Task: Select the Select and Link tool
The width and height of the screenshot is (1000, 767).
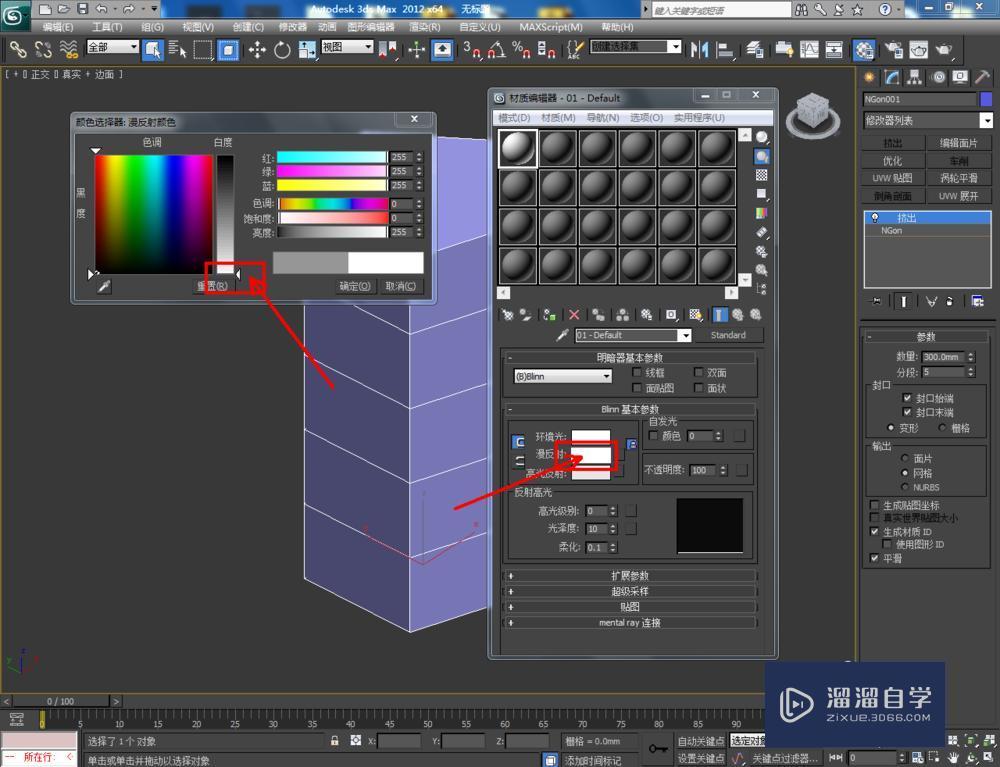Action: tap(17, 49)
